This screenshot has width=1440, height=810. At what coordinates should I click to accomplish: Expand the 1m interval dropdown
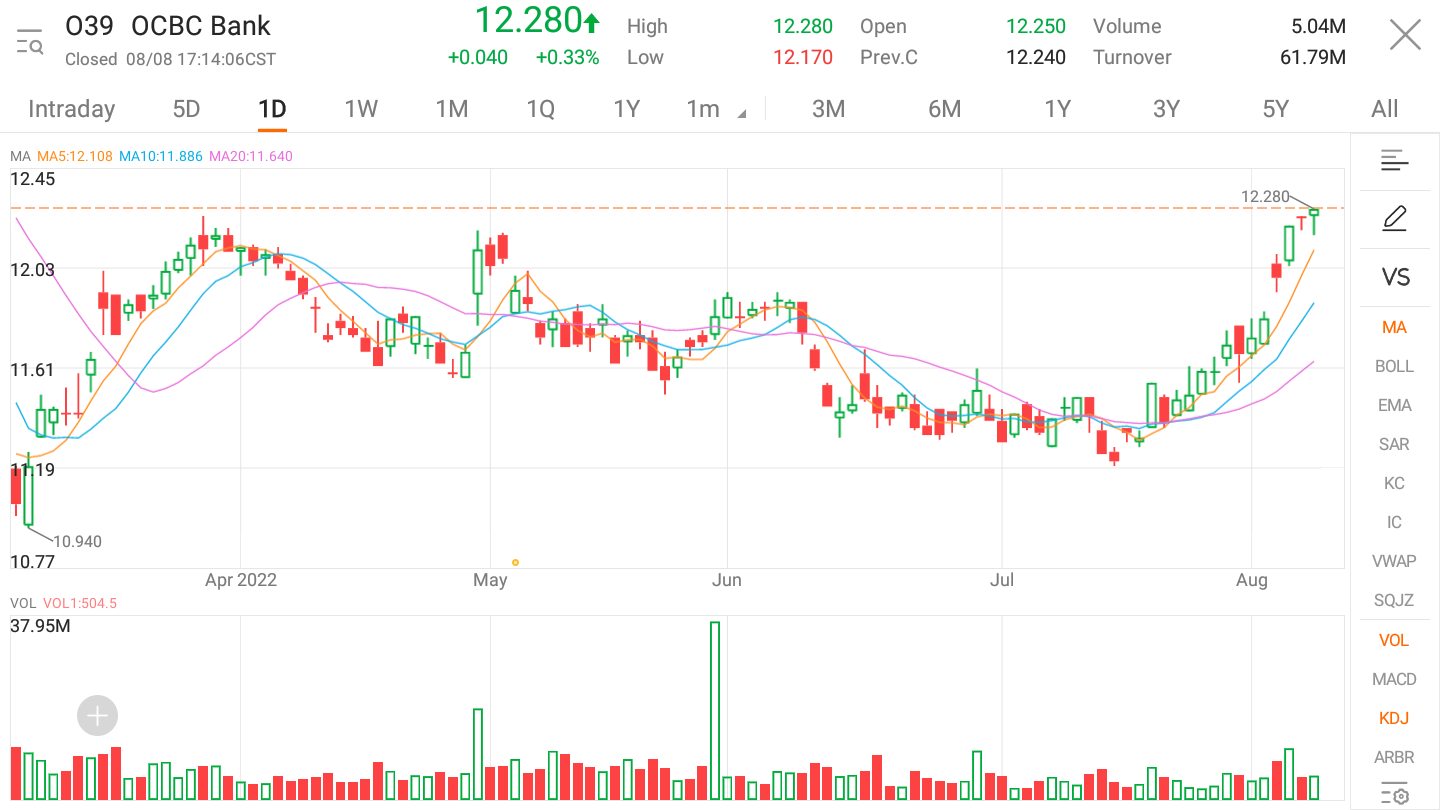click(x=715, y=109)
